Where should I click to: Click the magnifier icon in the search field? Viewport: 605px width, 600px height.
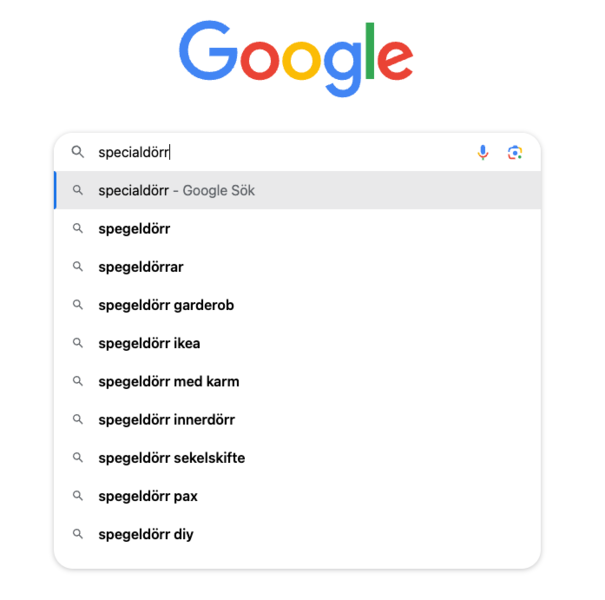pyautogui.click(x=77, y=152)
